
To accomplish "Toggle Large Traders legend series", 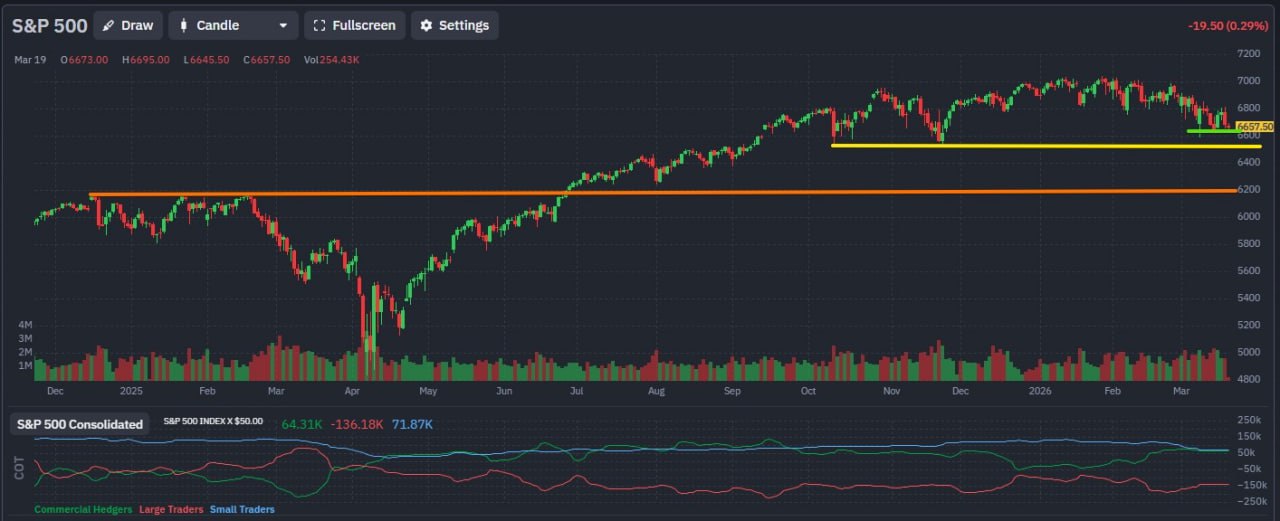I will click(x=171, y=509).
